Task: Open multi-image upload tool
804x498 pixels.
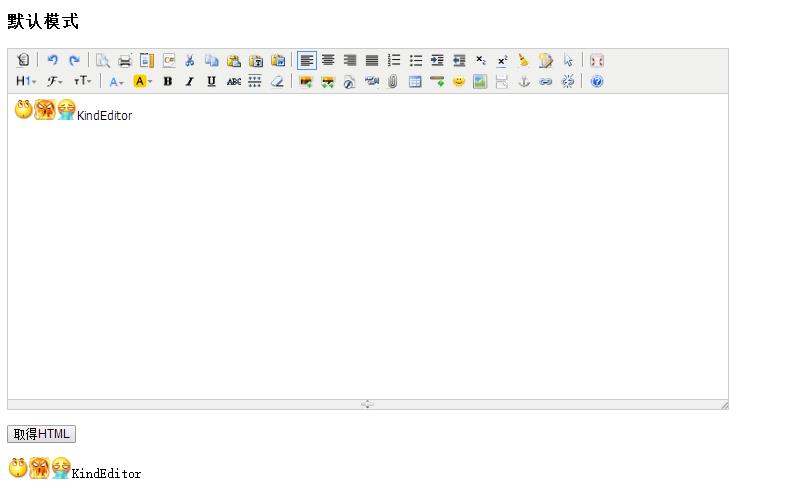Action: (328, 81)
